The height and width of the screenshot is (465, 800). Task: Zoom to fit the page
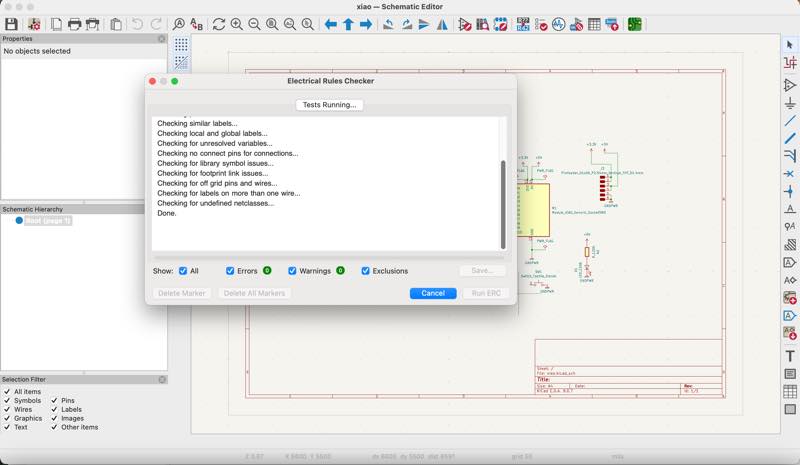pos(272,24)
